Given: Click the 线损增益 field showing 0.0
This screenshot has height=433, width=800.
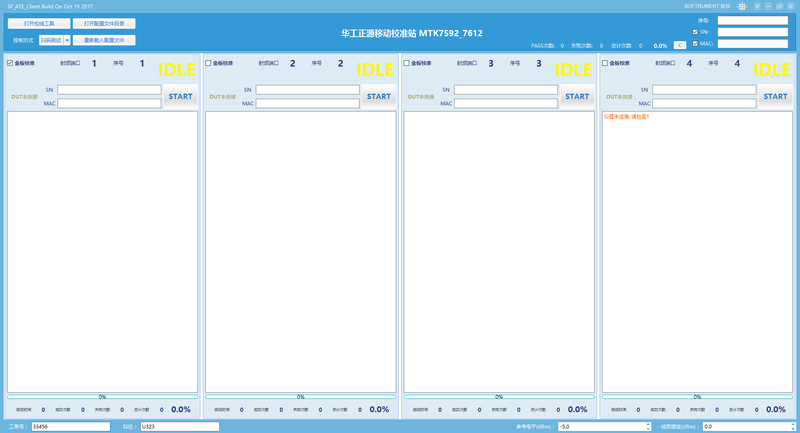Looking at the screenshot, I should pyautogui.click(x=747, y=426).
